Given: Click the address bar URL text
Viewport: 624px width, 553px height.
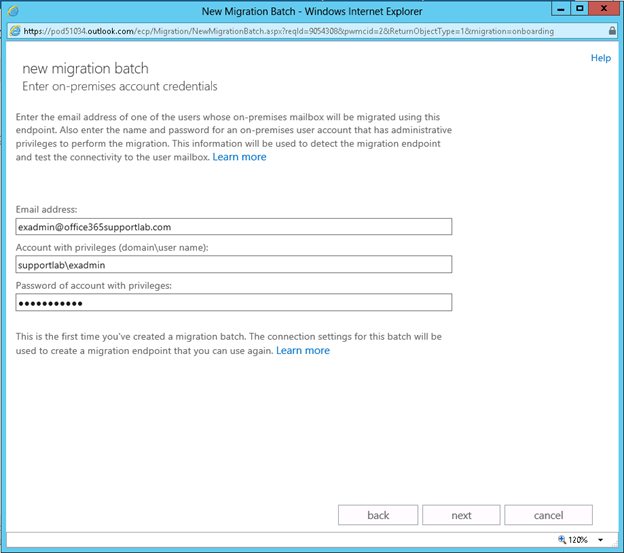Looking at the screenshot, I should [x=289, y=31].
